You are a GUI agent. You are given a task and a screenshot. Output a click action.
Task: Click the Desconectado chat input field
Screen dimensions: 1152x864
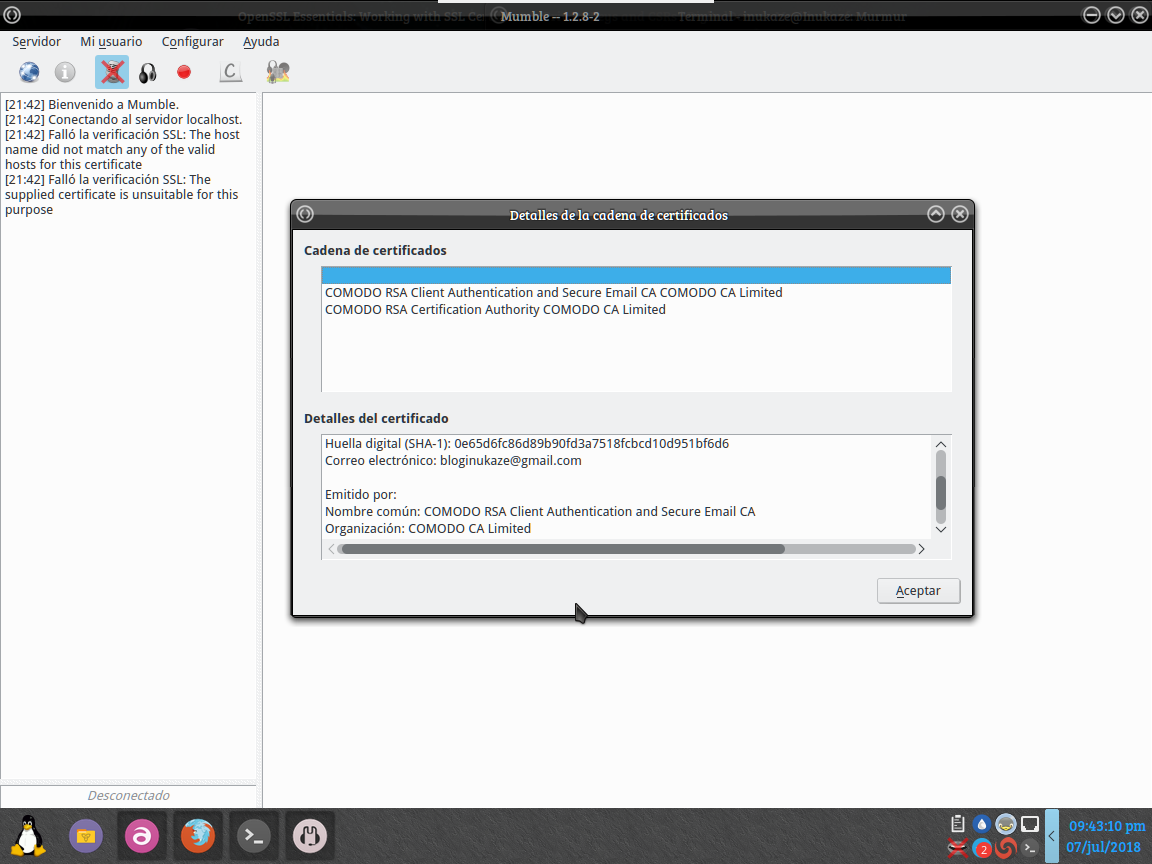(129, 796)
